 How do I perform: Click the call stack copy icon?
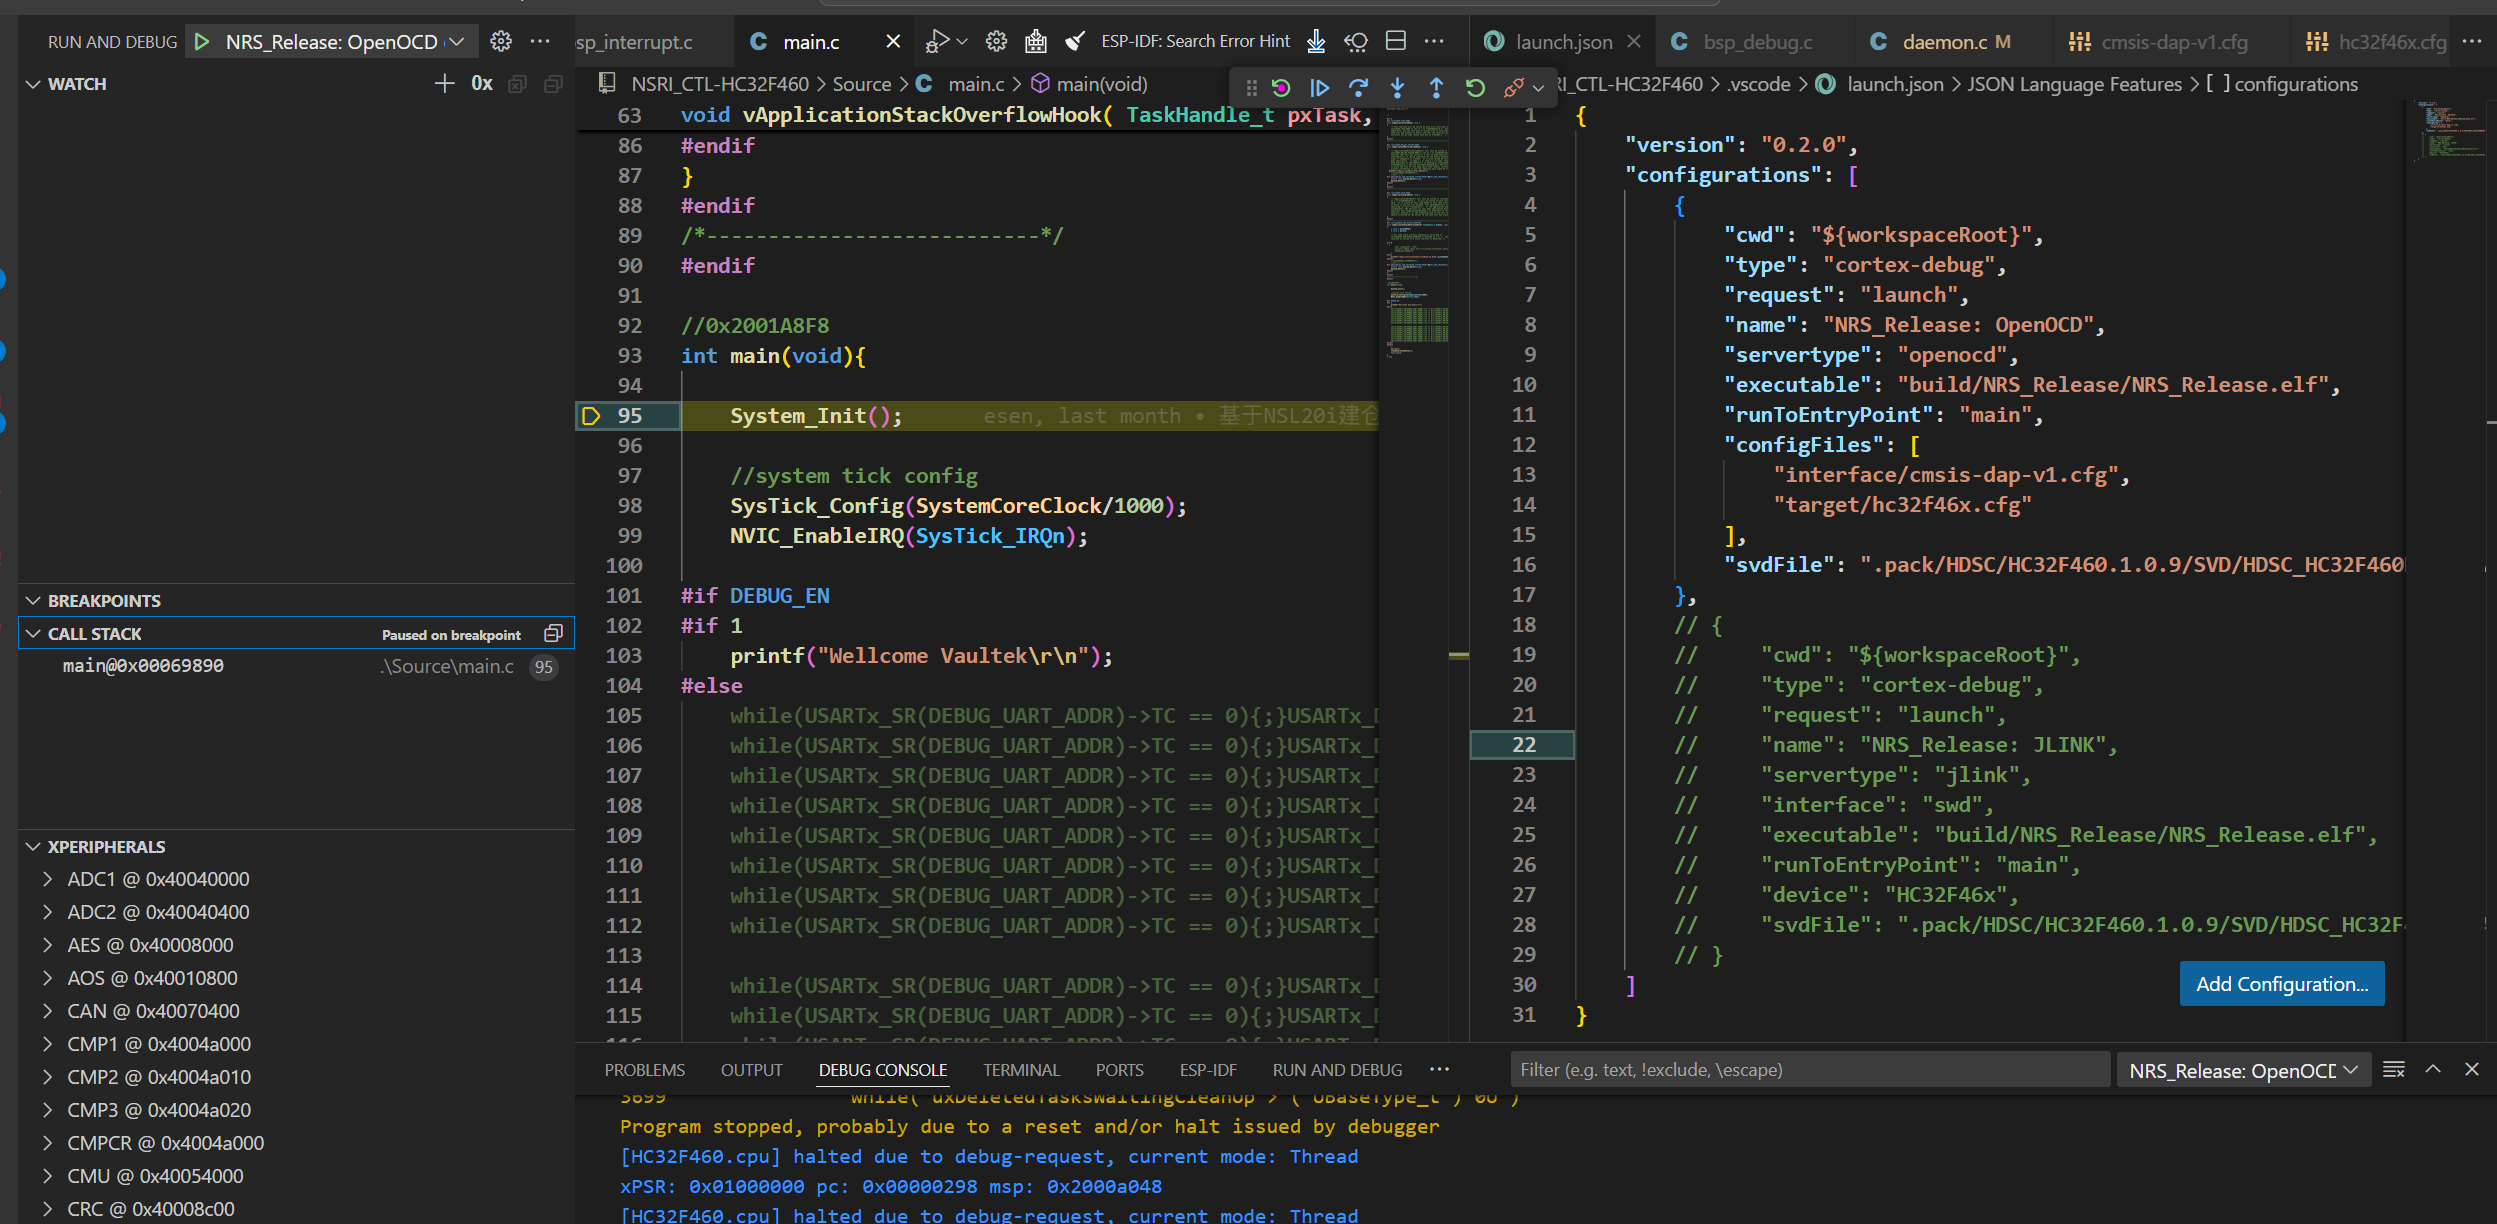point(553,634)
